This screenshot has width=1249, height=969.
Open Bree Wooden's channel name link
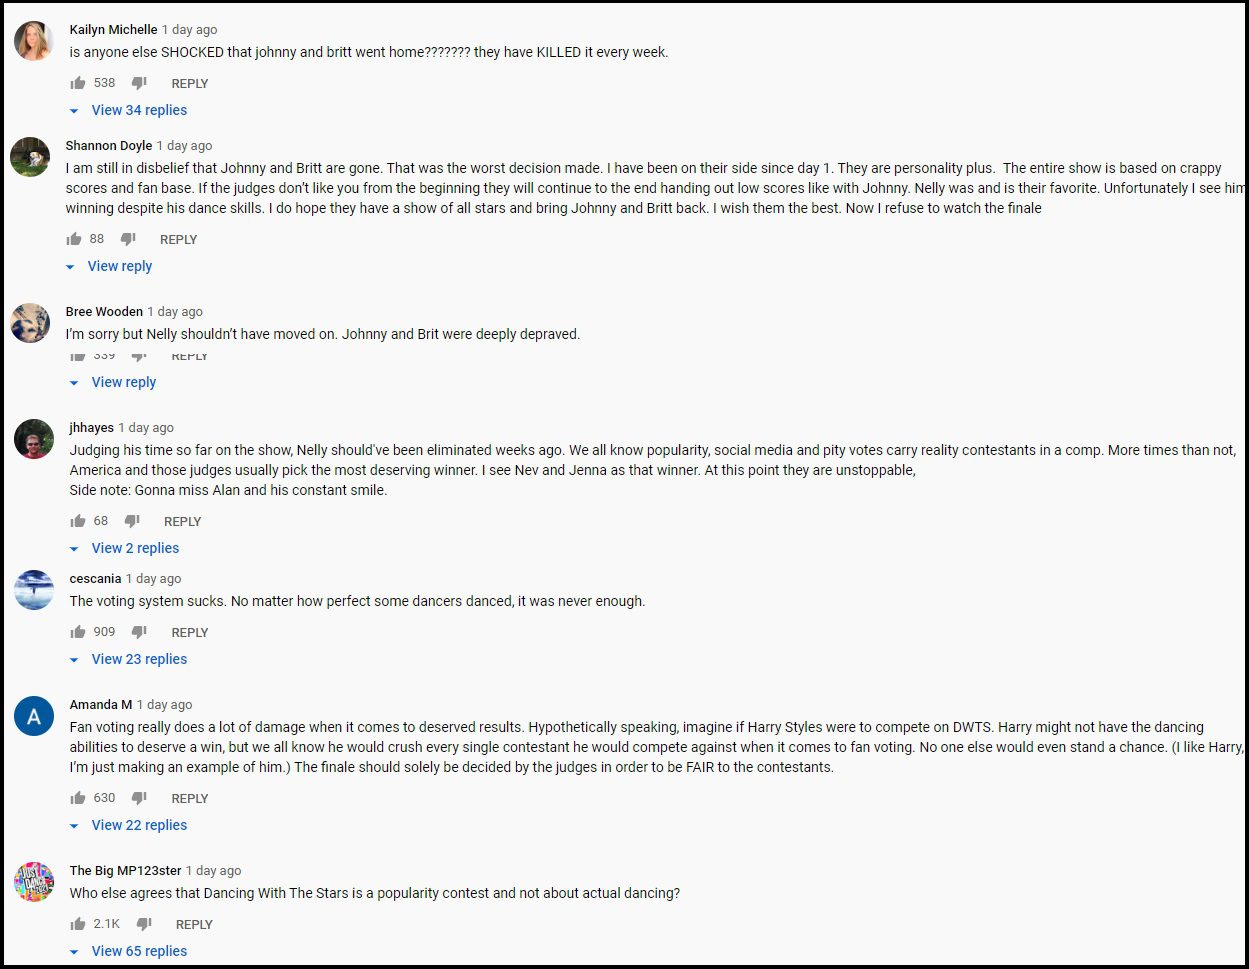coord(104,312)
